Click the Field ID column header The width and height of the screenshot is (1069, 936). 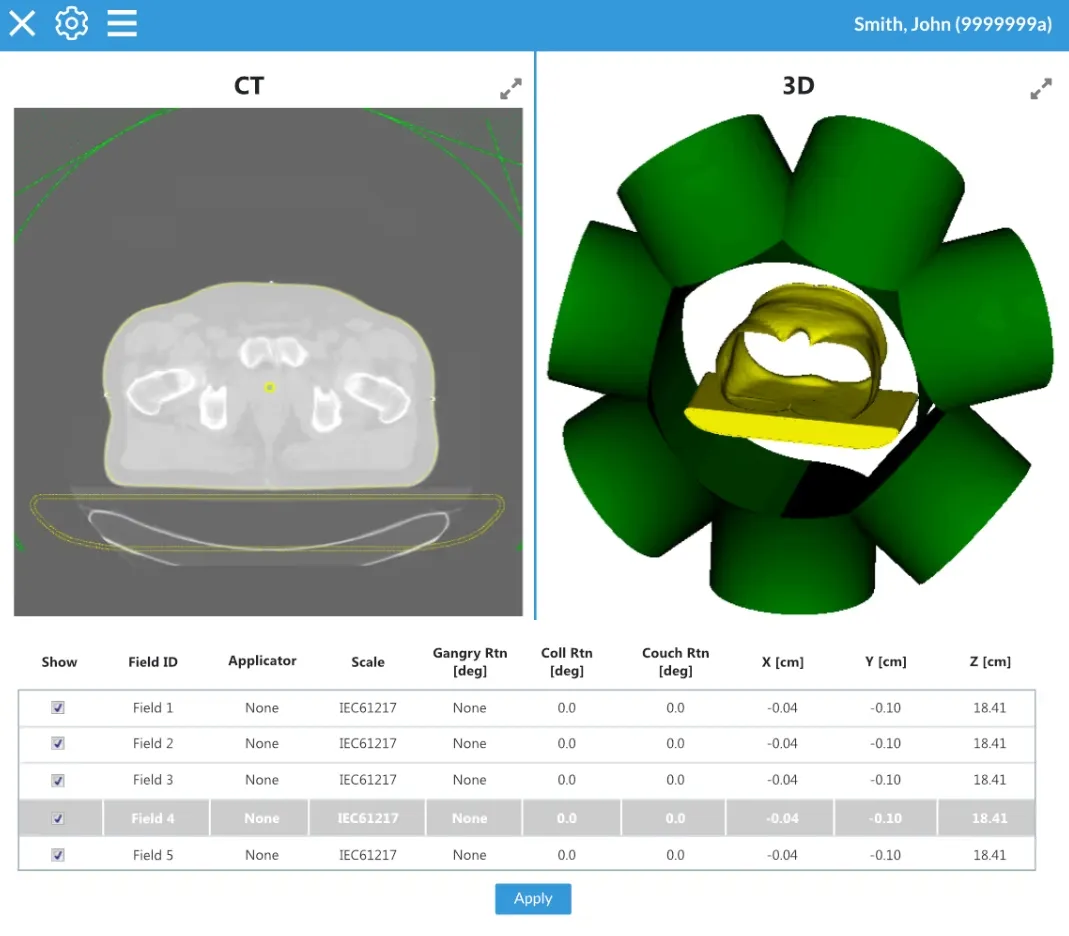coord(153,662)
